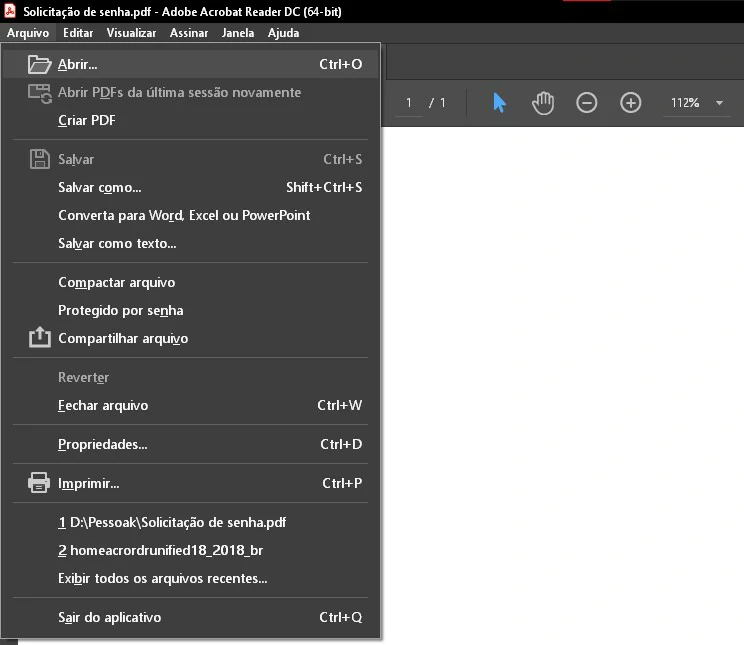Image resolution: width=744 pixels, height=645 pixels.
Task: Open the Arquivo menu
Action: click(28, 33)
